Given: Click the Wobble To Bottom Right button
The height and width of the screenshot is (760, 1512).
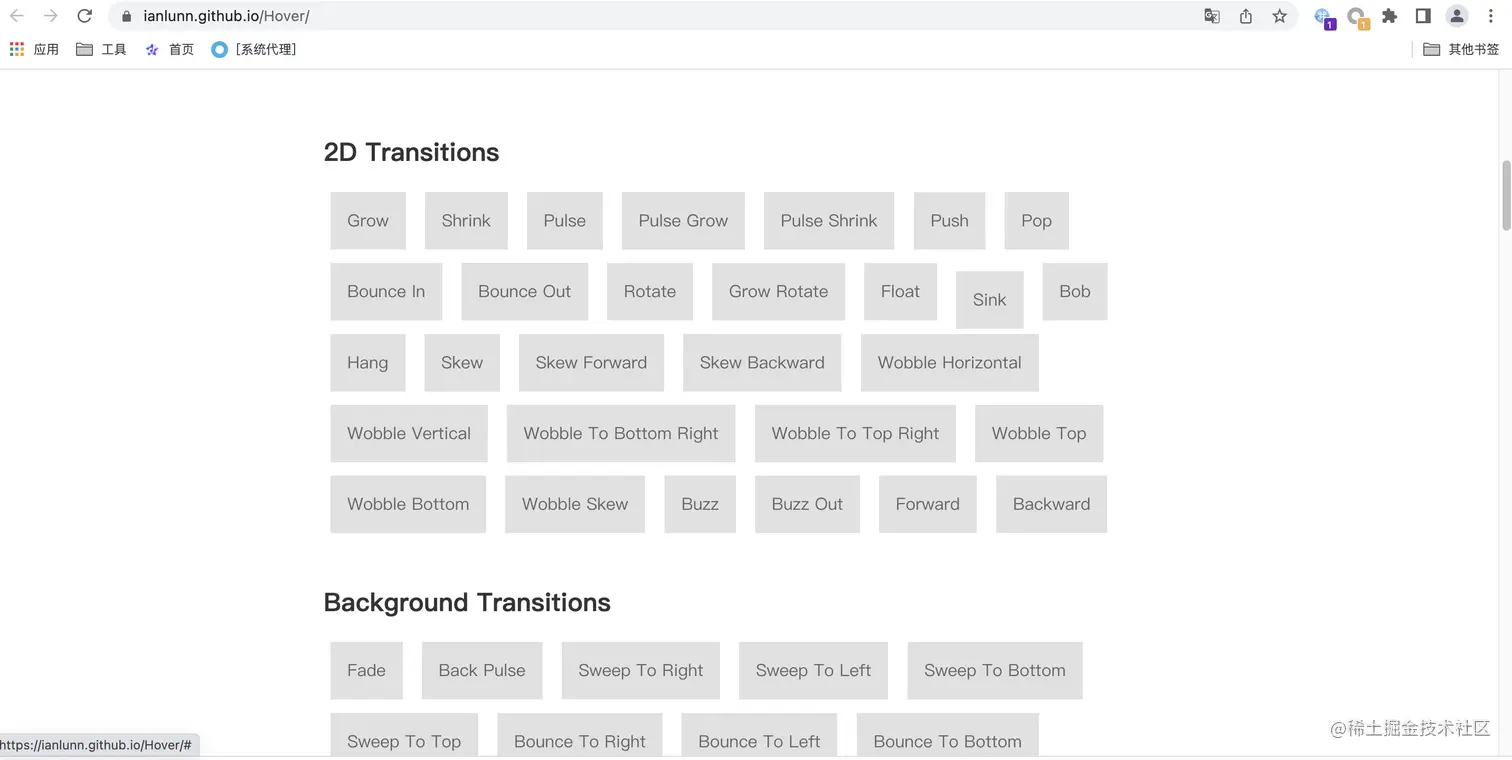Looking at the screenshot, I should pos(621,433).
